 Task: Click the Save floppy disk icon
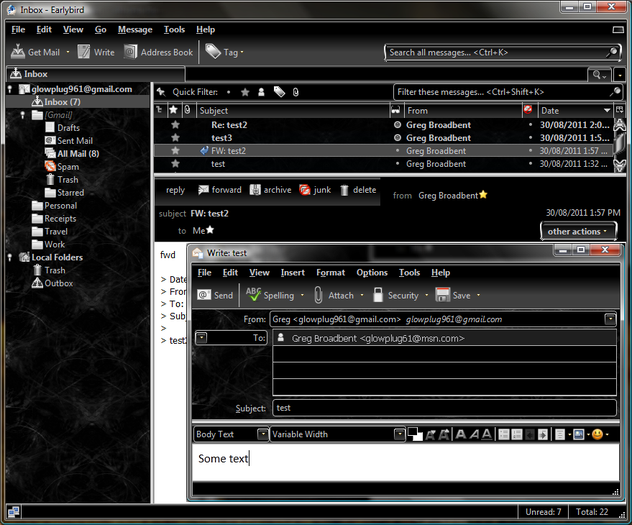pyautogui.click(x=443, y=295)
